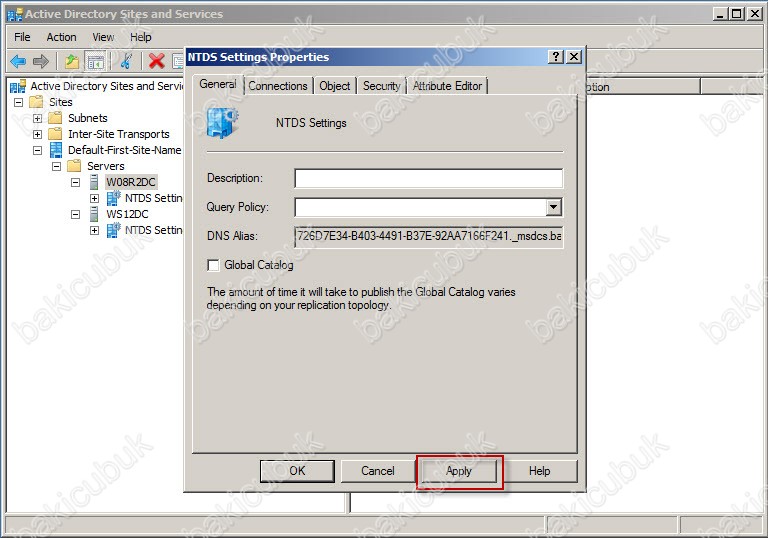Click the Apply button
This screenshot has height=538, width=768.
pyautogui.click(x=459, y=471)
